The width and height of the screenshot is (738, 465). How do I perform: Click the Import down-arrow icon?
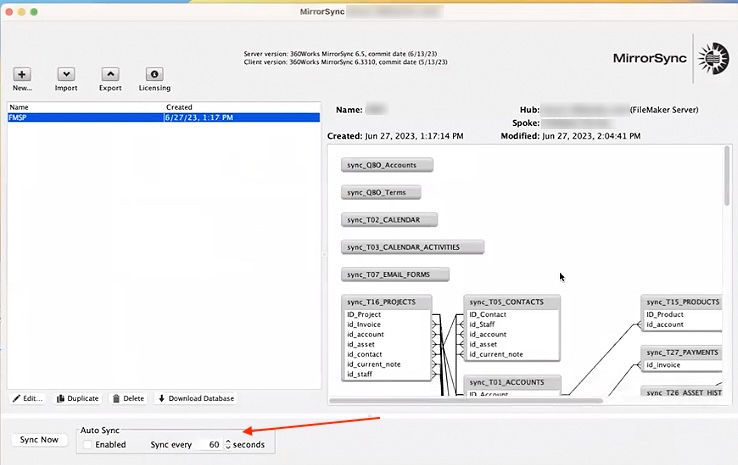tap(66, 74)
